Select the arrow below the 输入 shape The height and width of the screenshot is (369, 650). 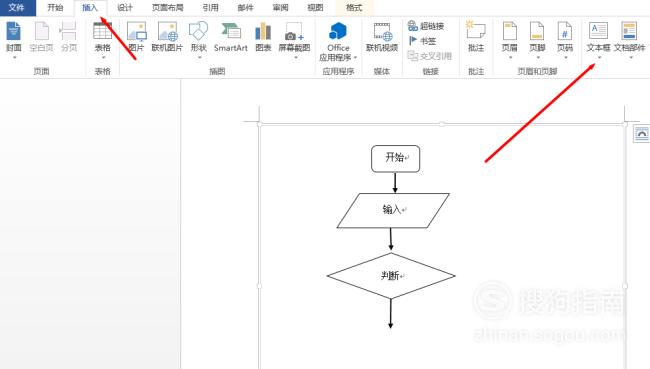coord(391,239)
